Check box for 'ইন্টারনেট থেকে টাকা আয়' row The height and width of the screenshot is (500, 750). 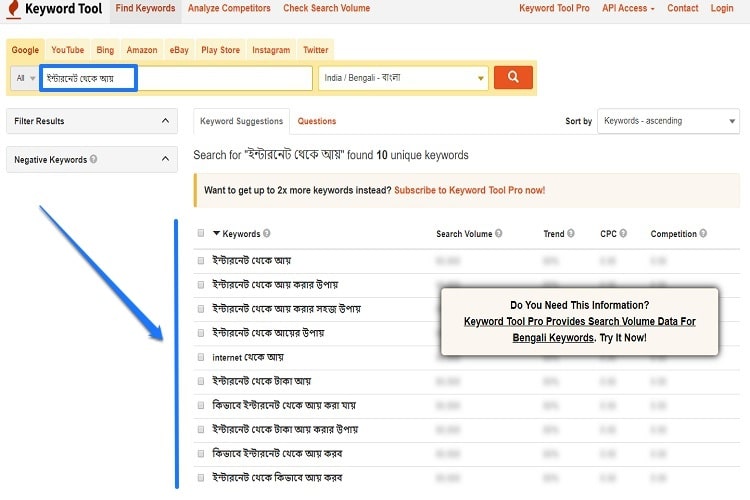click(x=201, y=381)
